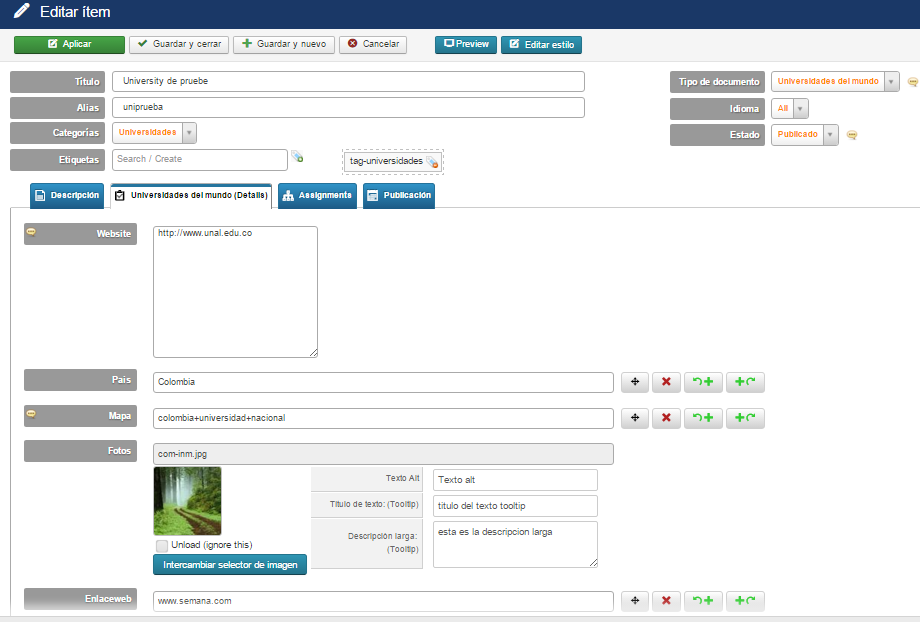This screenshot has width=920, height=622.
Task: Remove the Enlaceweb value with red X
Action: point(666,601)
